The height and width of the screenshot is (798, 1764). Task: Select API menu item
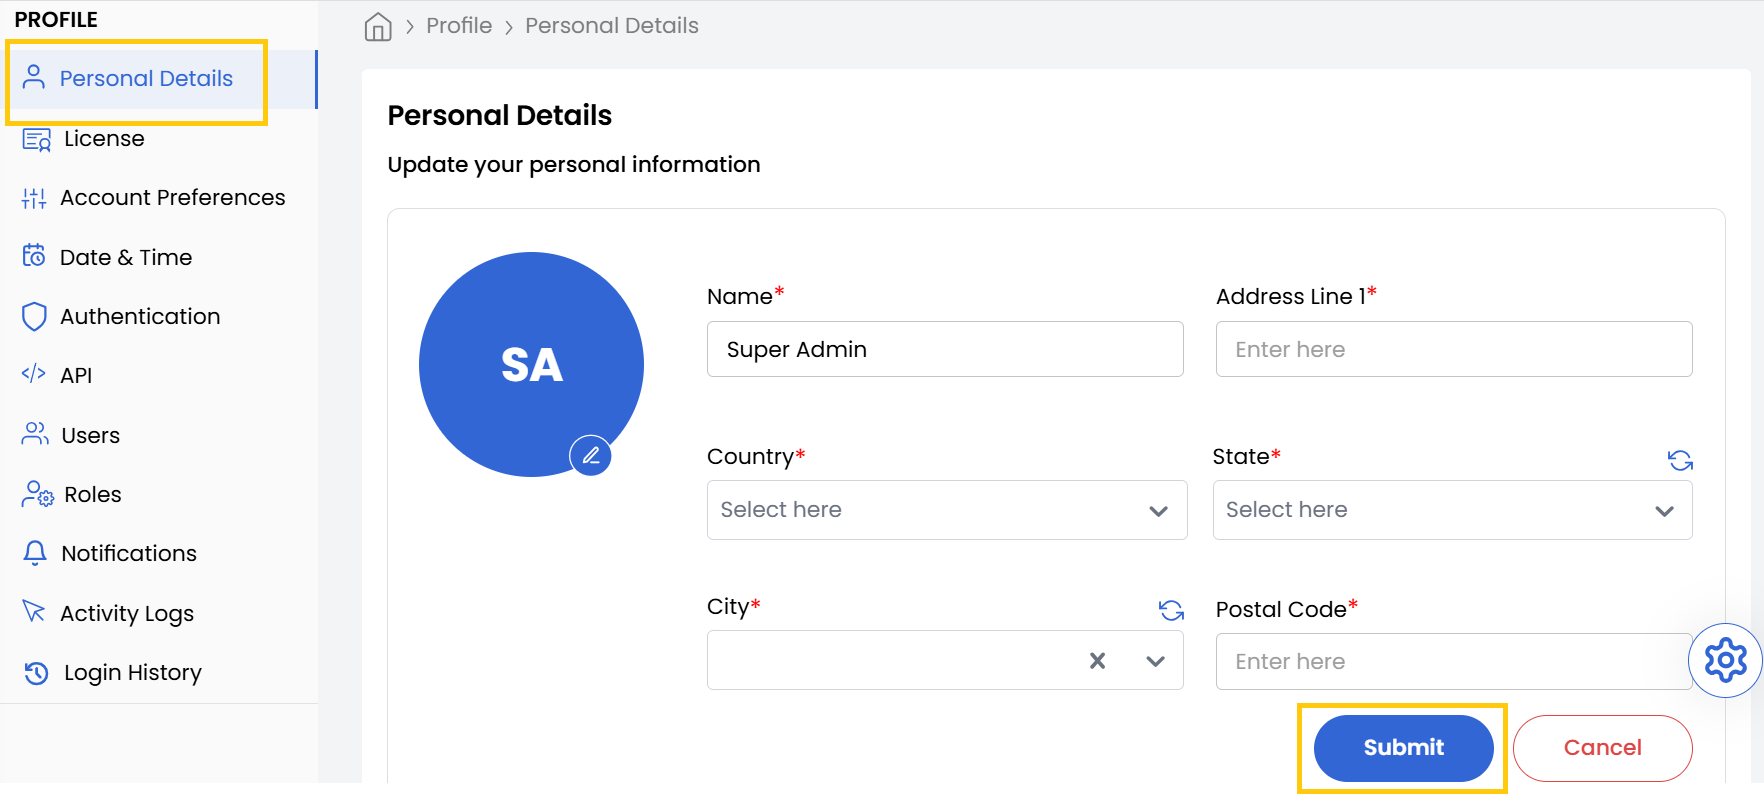point(160,375)
